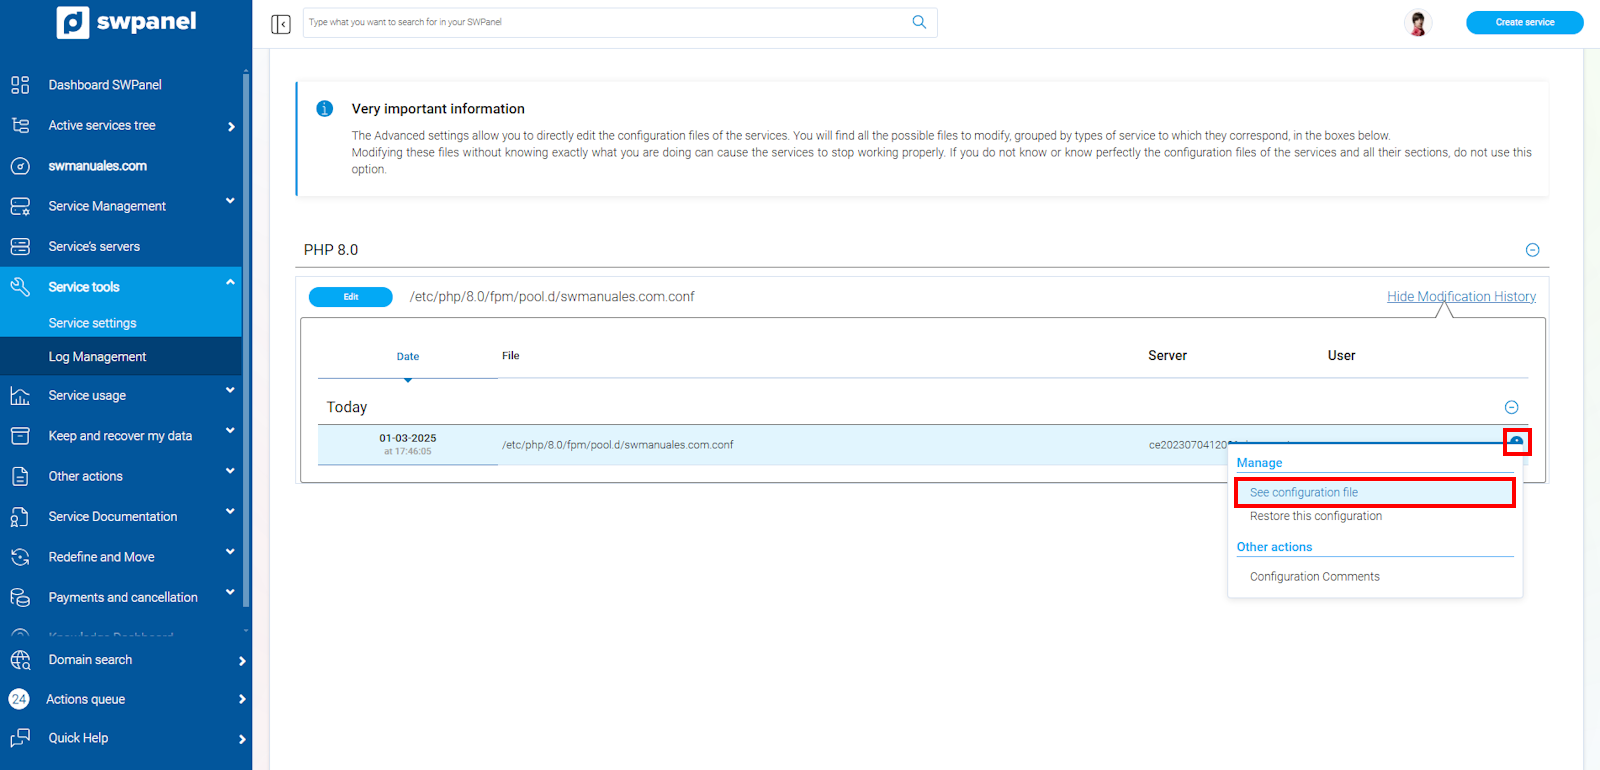Click the Edit button for the conf file

[x=351, y=297]
